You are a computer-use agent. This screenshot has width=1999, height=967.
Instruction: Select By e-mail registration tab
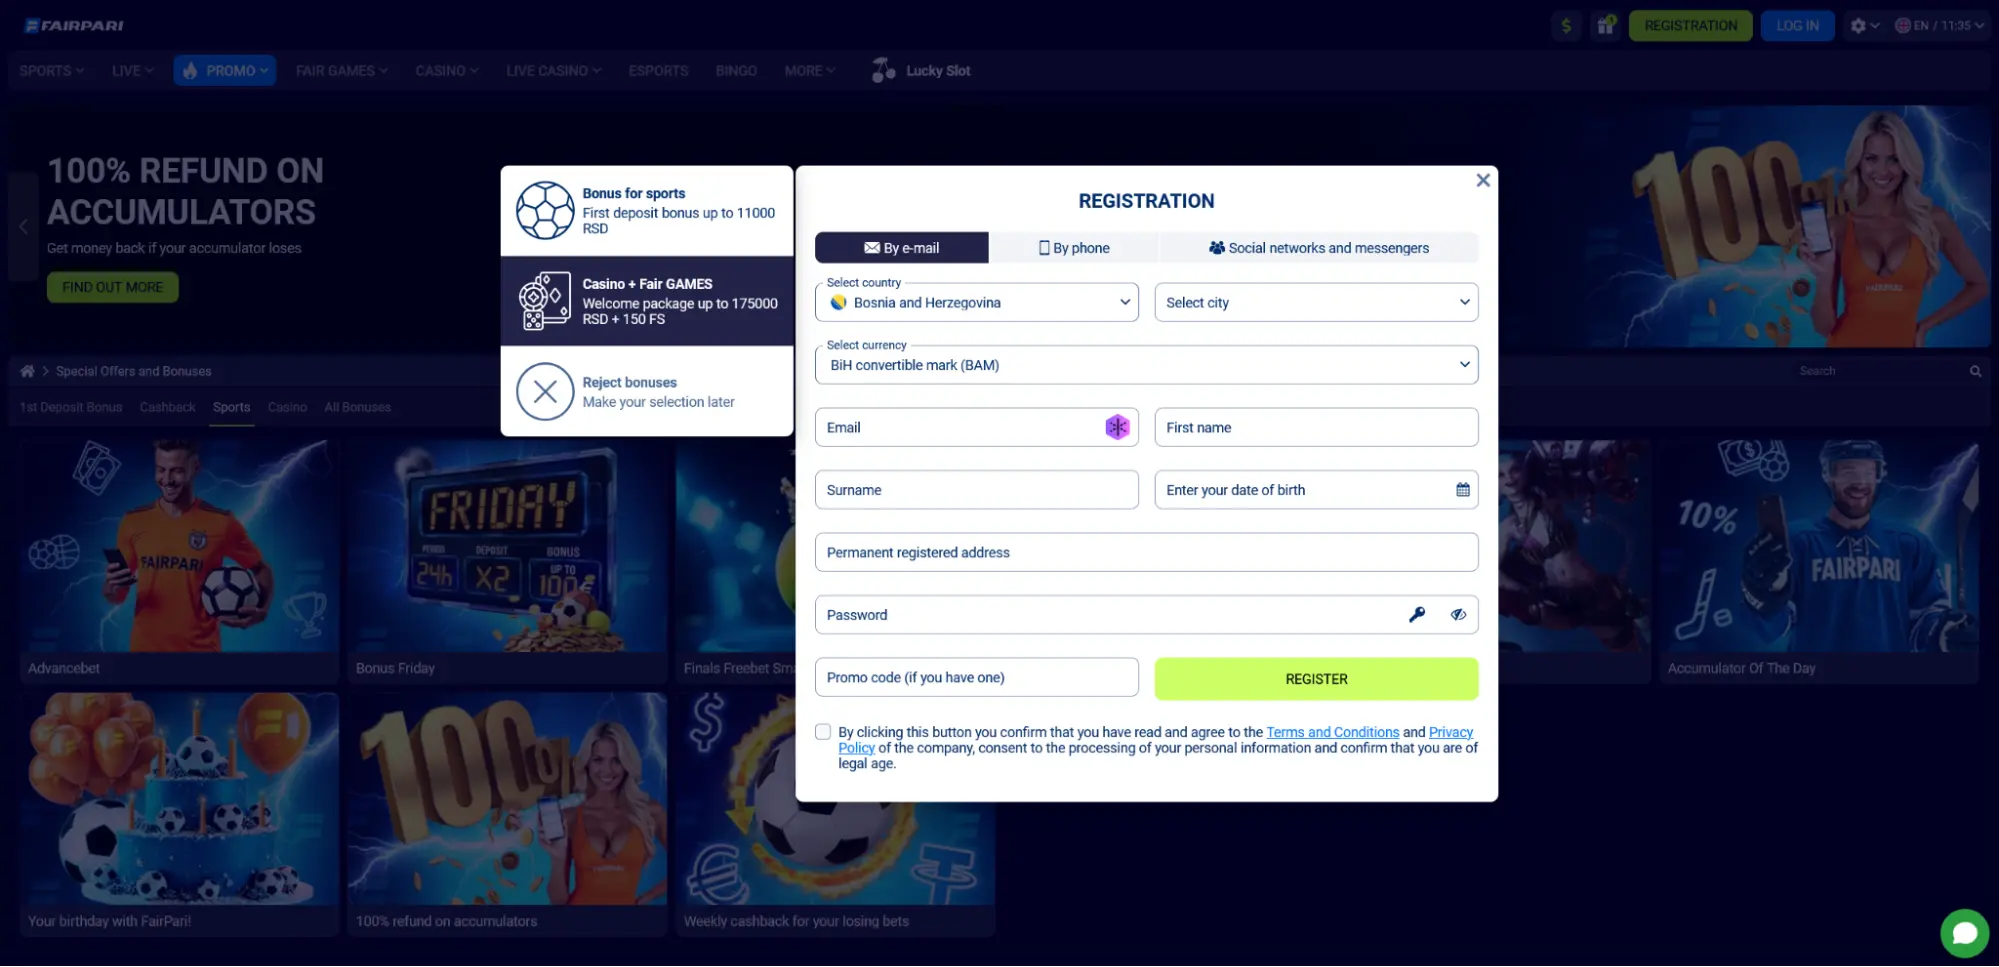click(x=901, y=248)
